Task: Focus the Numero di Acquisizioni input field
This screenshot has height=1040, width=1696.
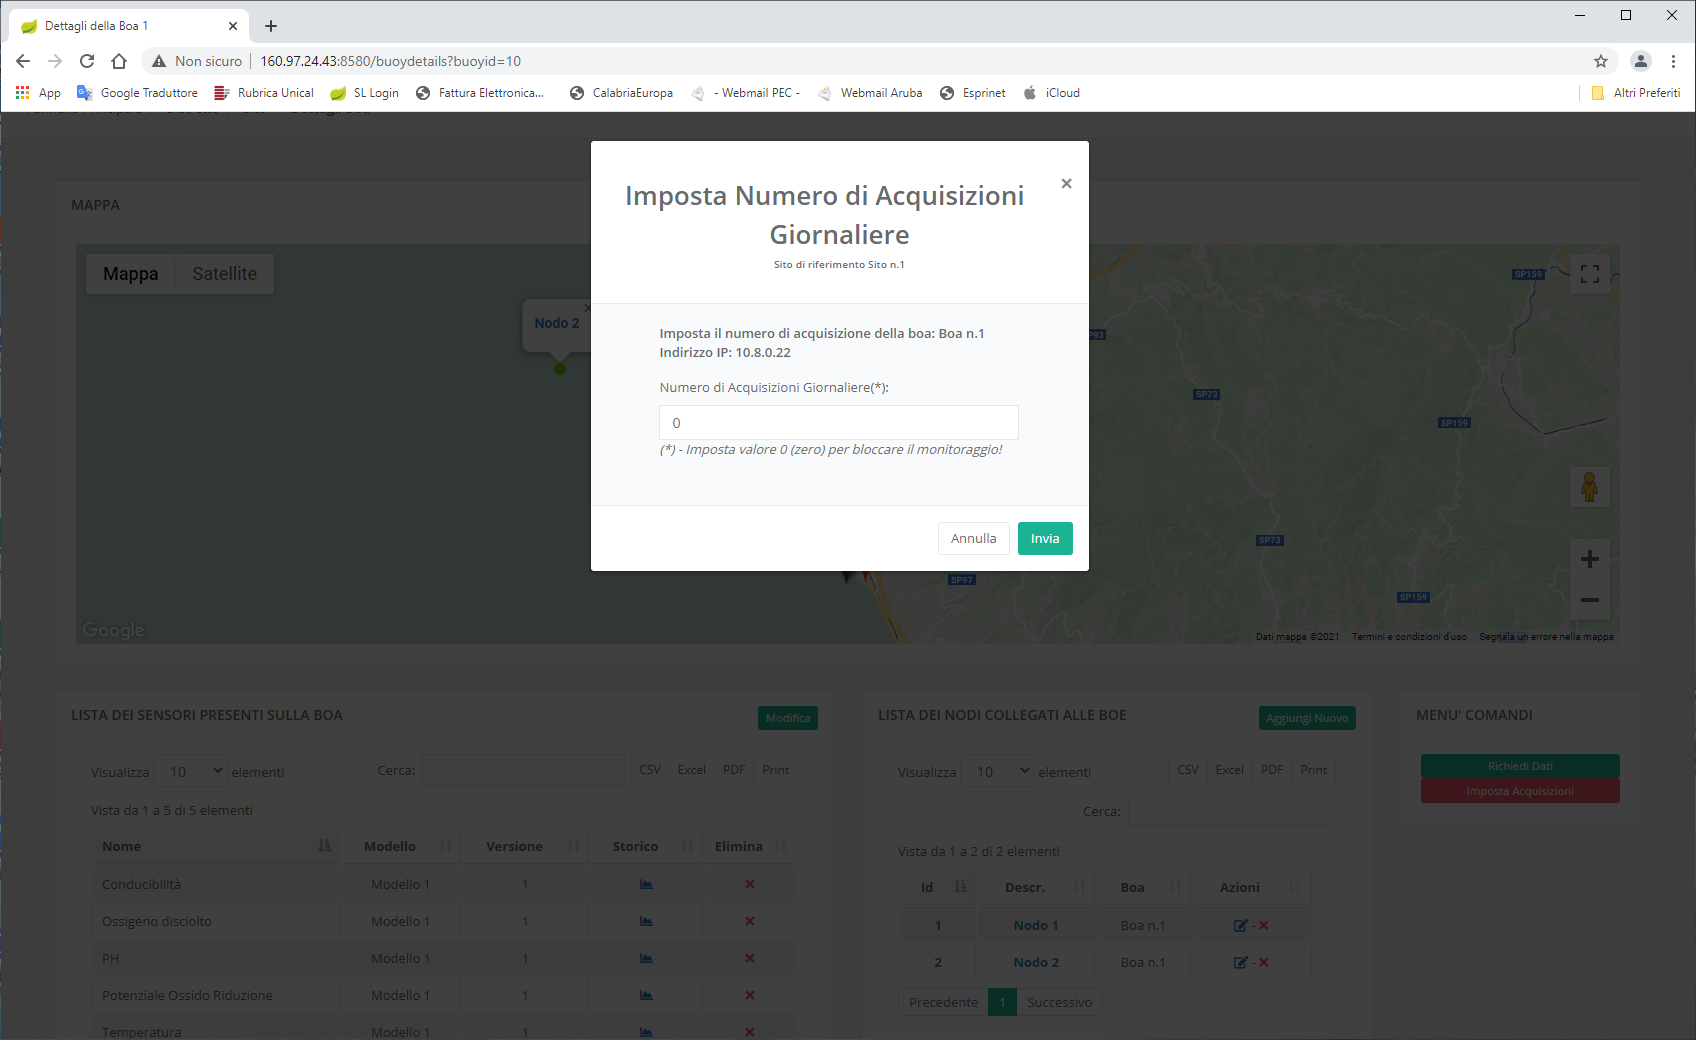Action: pos(838,423)
